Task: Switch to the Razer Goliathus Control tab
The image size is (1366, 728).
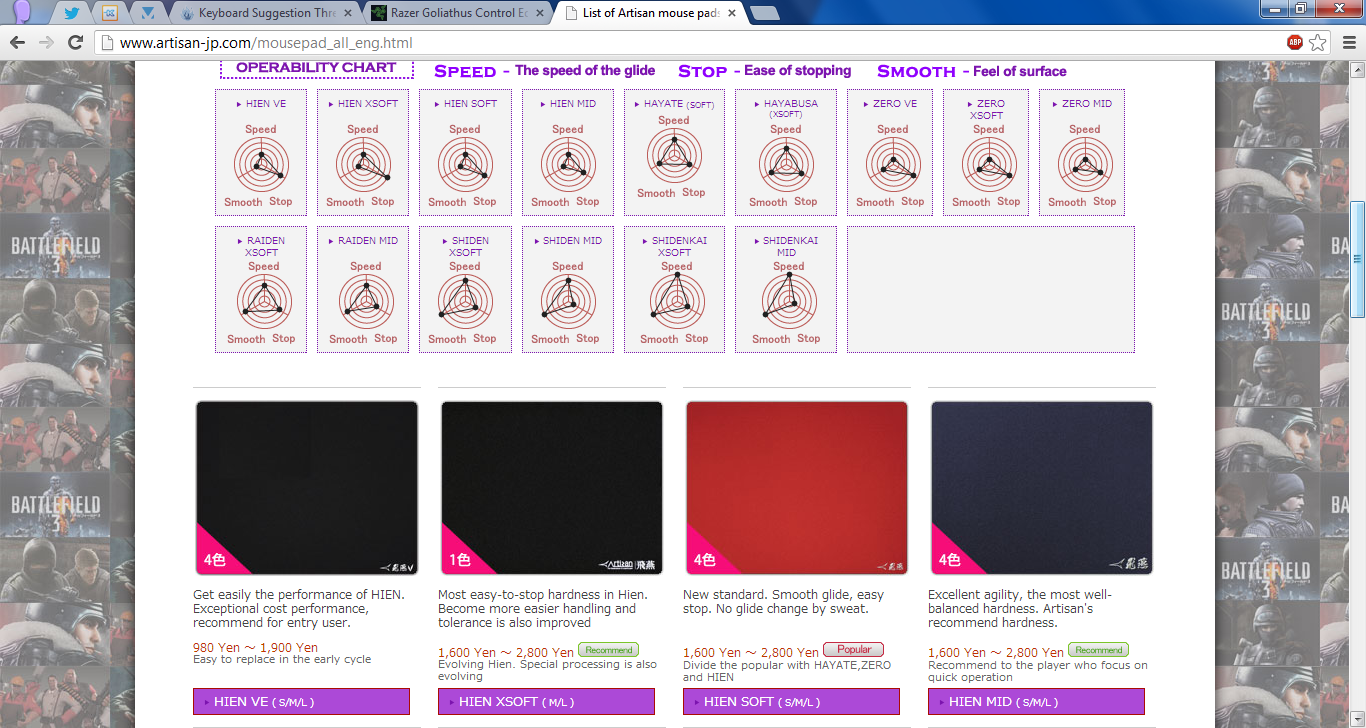Action: click(x=450, y=13)
